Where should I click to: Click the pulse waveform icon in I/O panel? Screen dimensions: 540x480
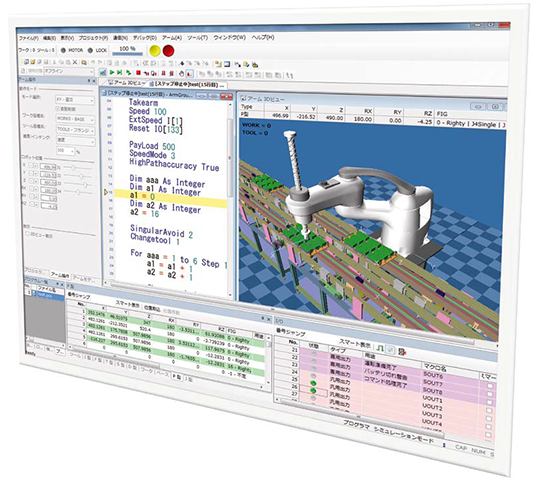(x=380, y=348)
